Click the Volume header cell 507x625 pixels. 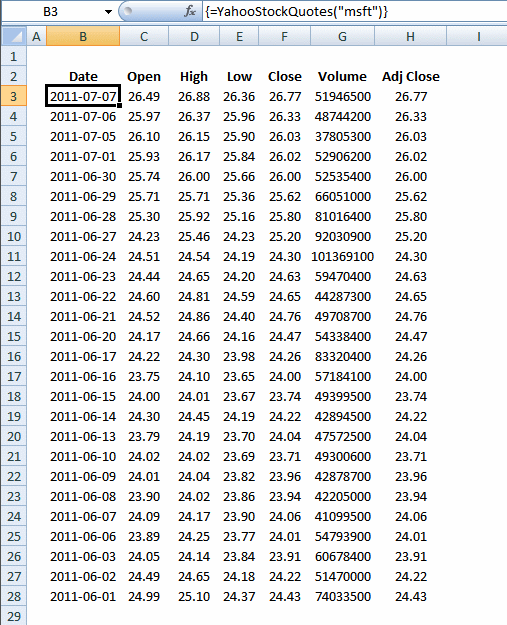pyautogui.click(x=342, y=77)
